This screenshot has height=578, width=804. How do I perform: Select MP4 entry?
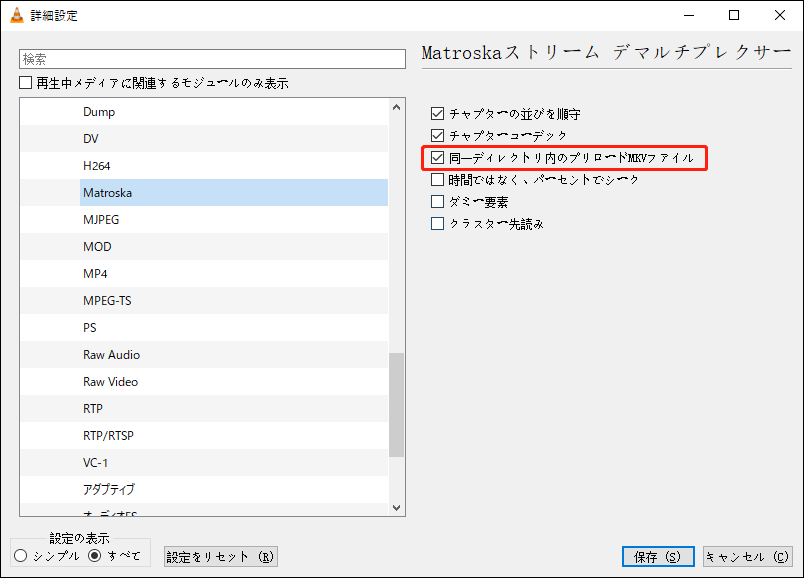click(x=204, y=273)
